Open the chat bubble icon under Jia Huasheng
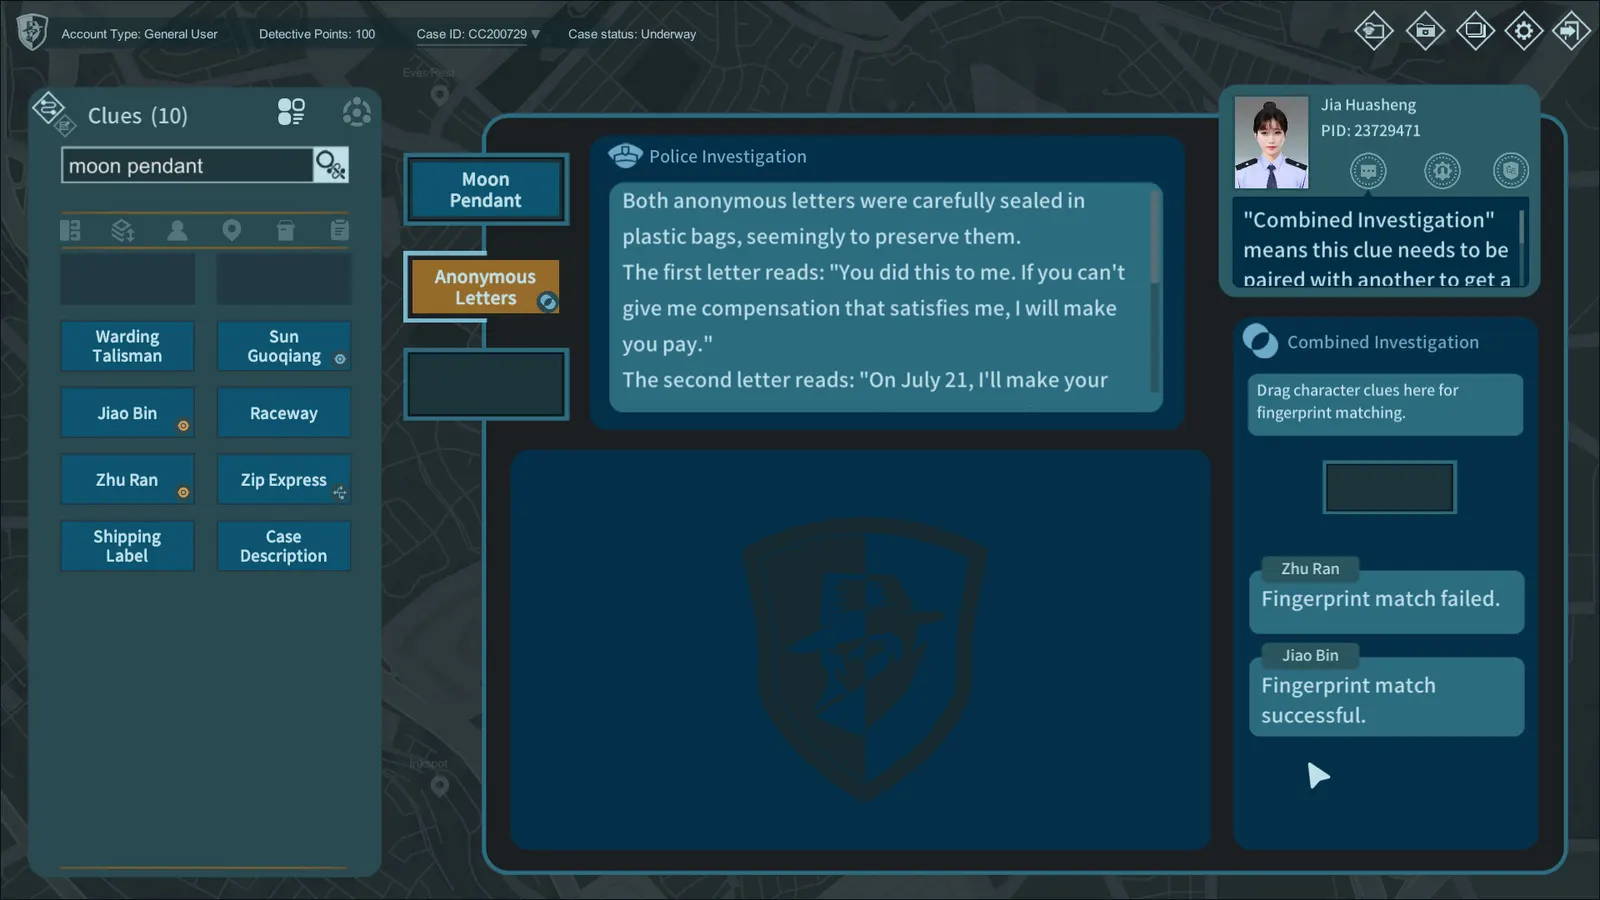 click(1368, 171)
